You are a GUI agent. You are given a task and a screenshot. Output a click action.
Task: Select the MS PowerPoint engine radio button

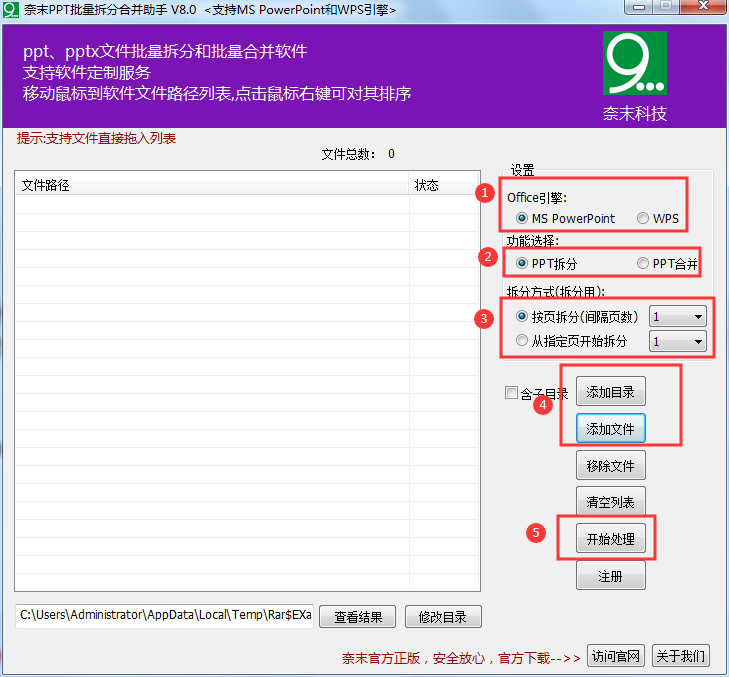click(521, 218)
